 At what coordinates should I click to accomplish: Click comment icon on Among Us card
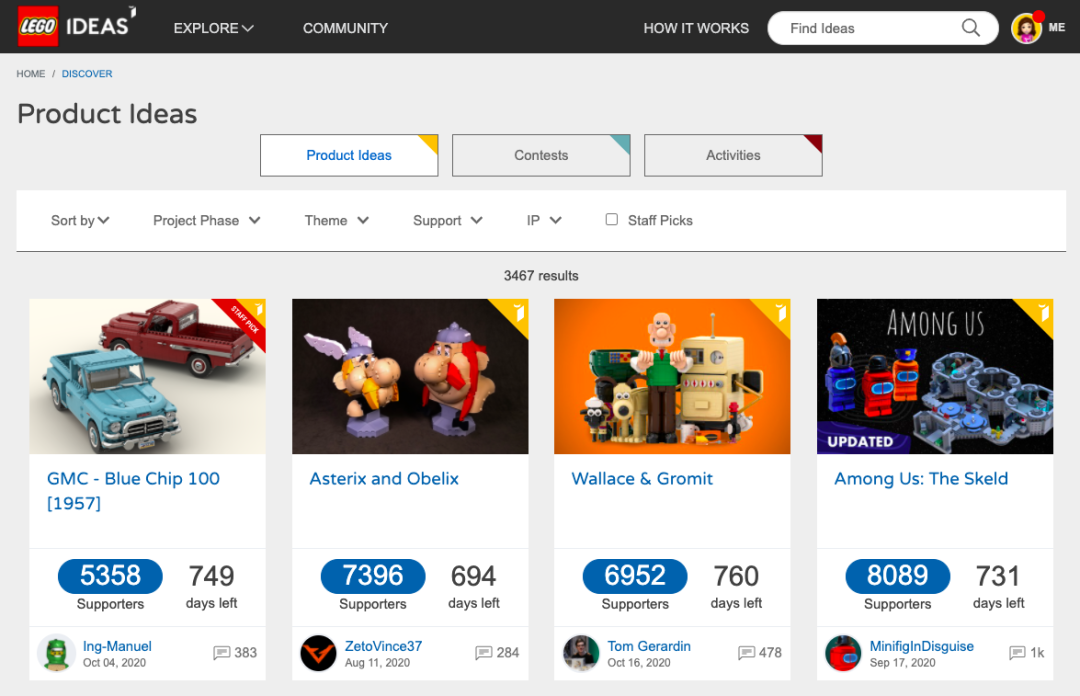pyautogui.click(x=1017, y=653)
